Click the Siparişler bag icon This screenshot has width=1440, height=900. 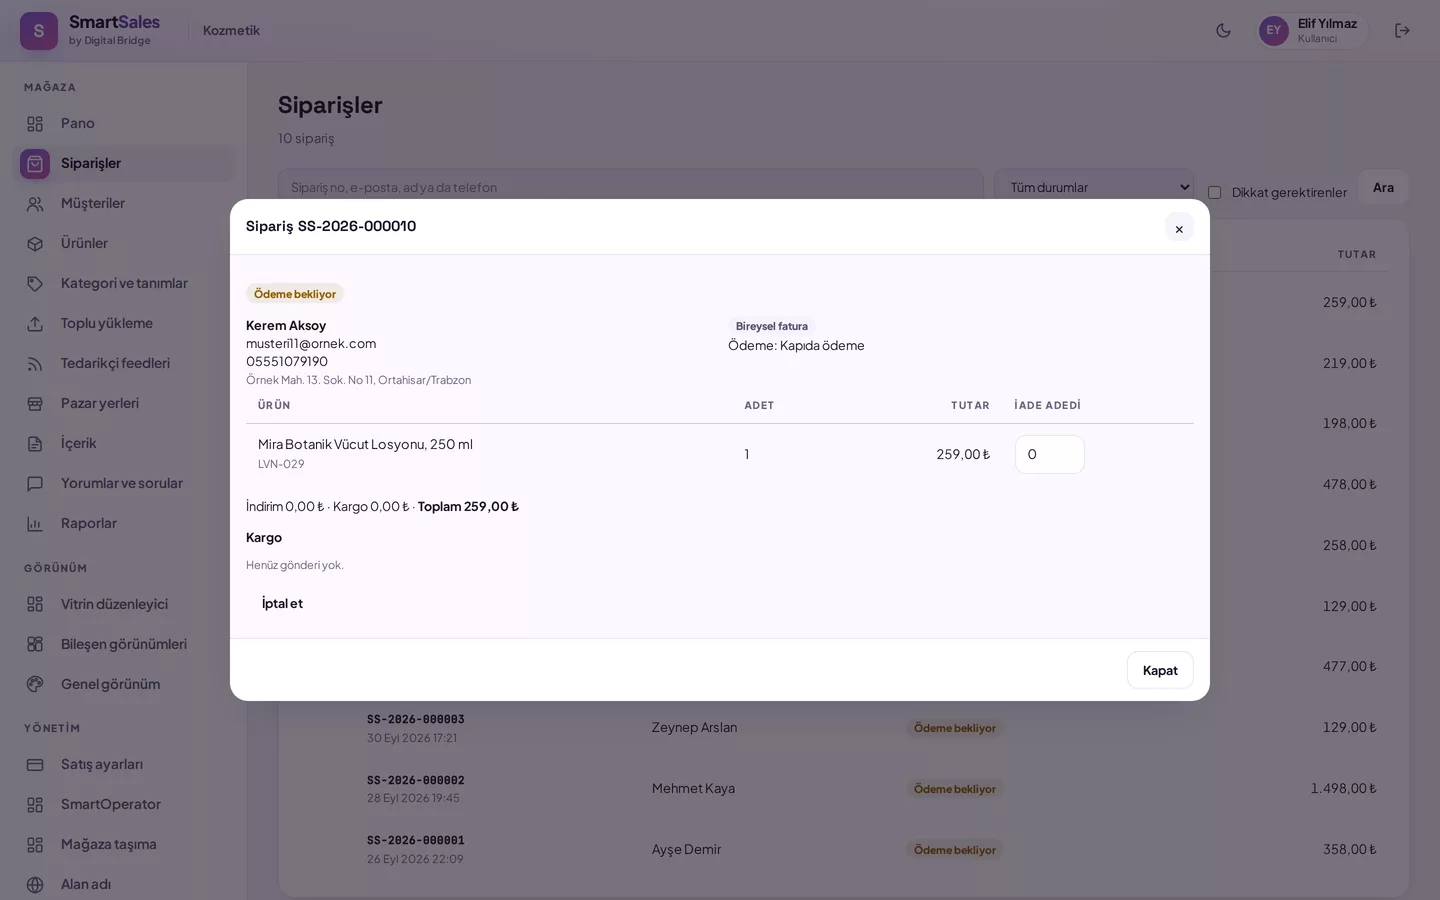click(x=35, y=164)
